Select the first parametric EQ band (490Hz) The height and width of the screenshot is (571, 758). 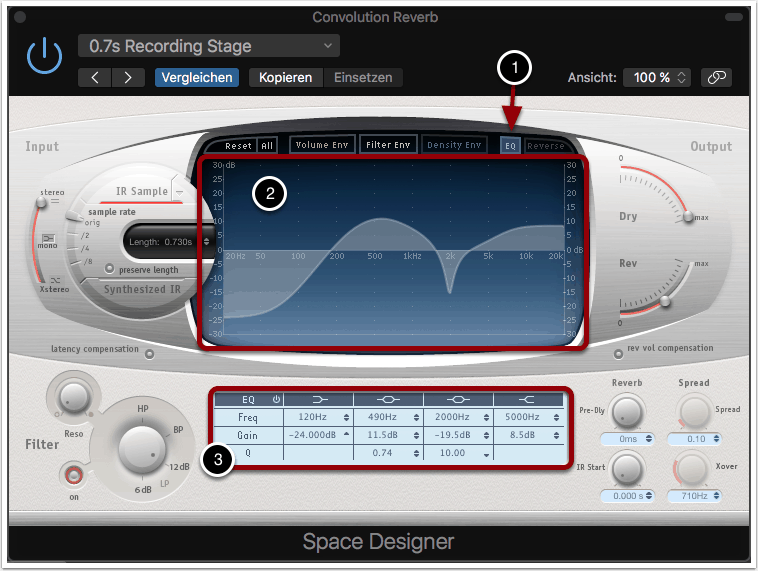(x=388, y=399)
